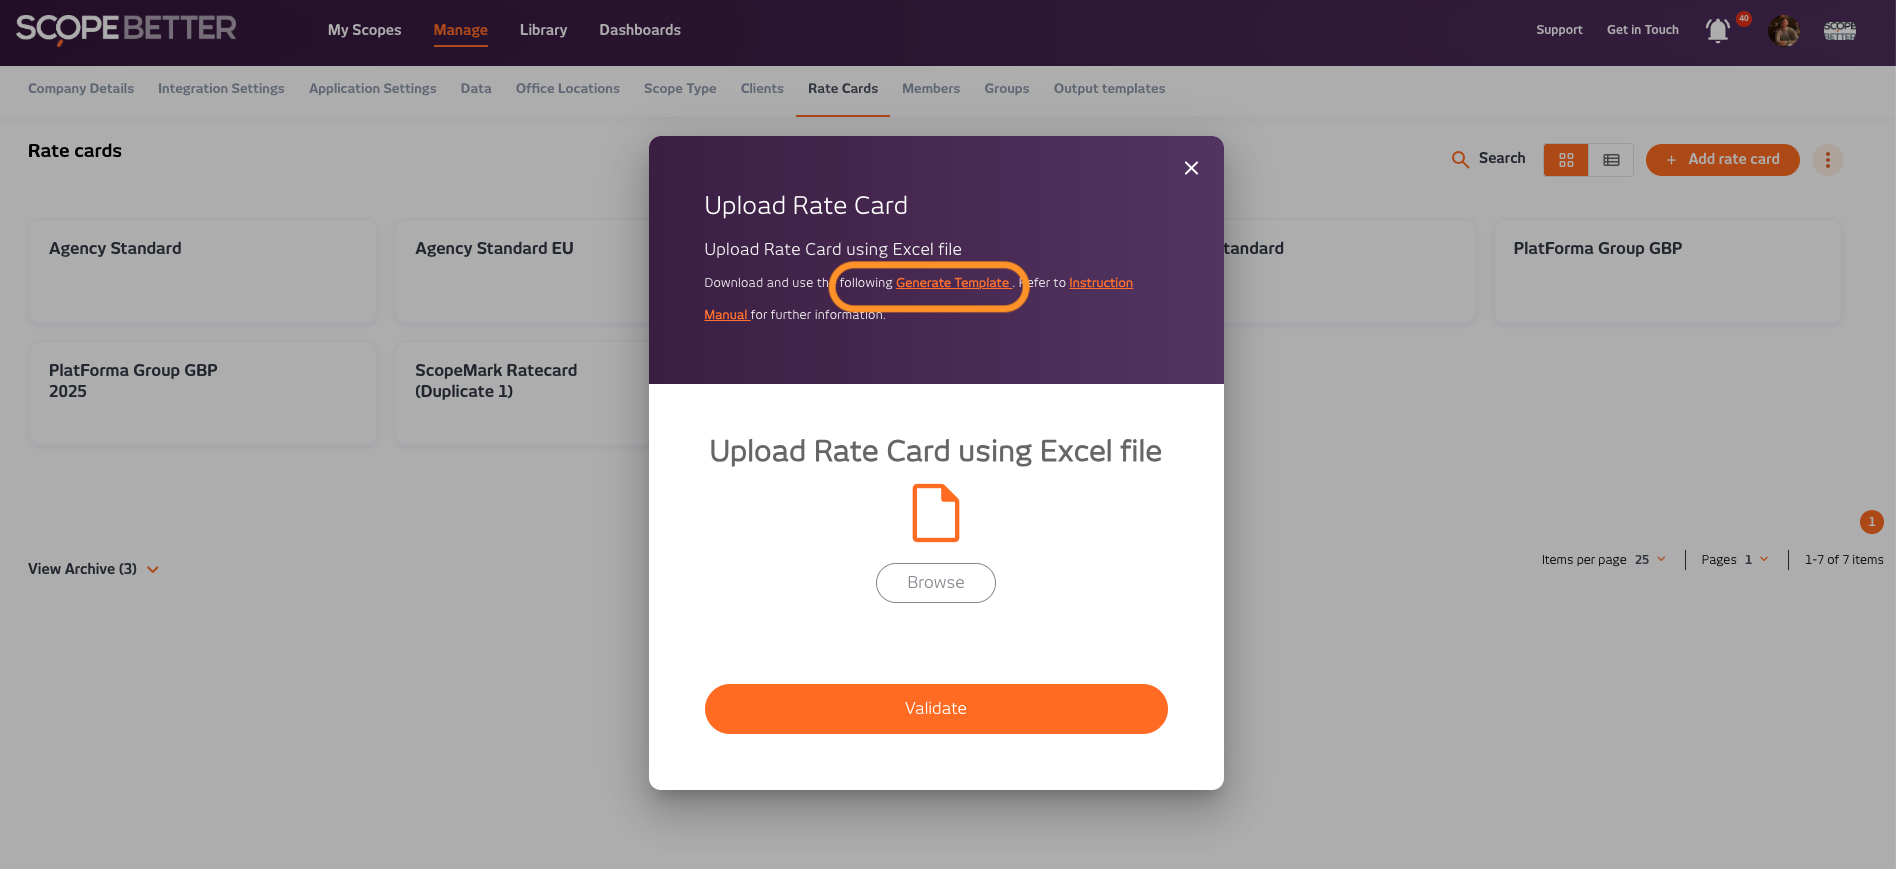Switch to list view layout
The image size is (1896, 869).
pyautogui.click(x=1611, y=160)
